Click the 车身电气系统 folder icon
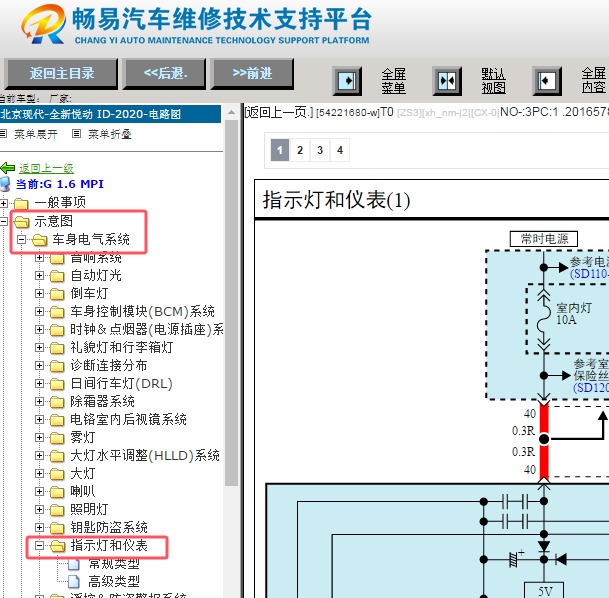Screen dimensions: 609x598 (40, 240)
